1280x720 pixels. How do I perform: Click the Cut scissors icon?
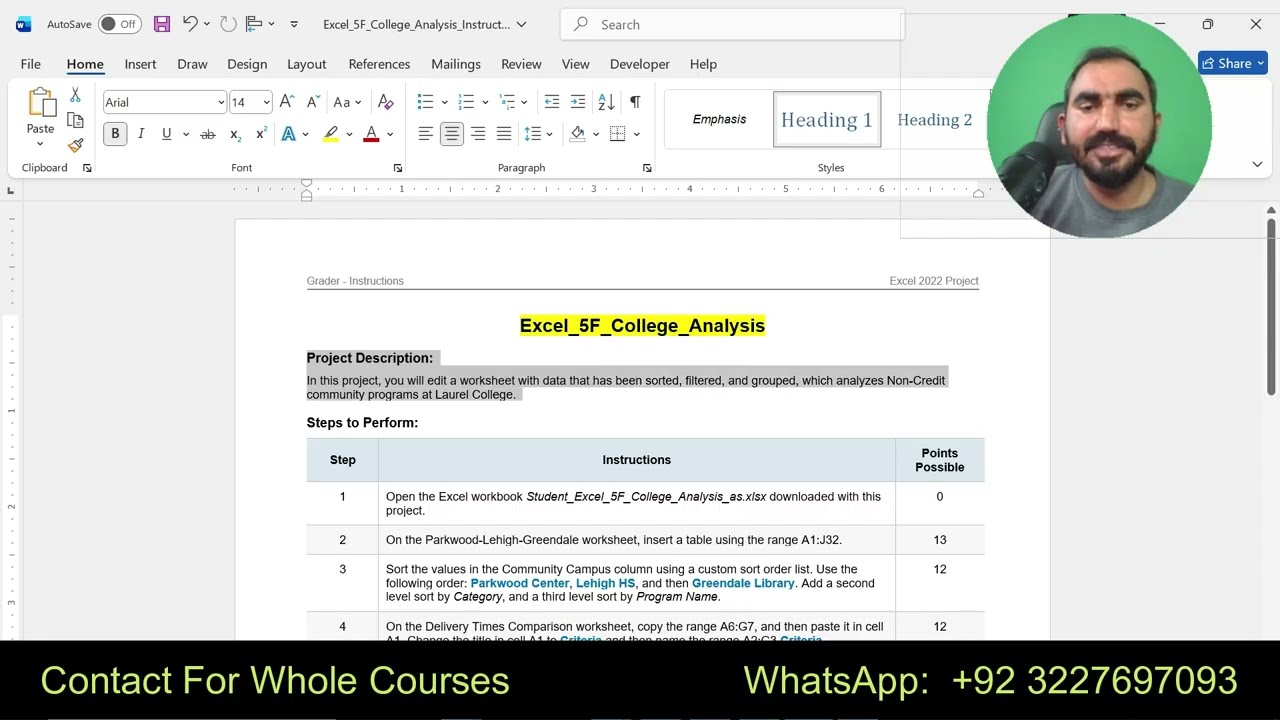75,95
